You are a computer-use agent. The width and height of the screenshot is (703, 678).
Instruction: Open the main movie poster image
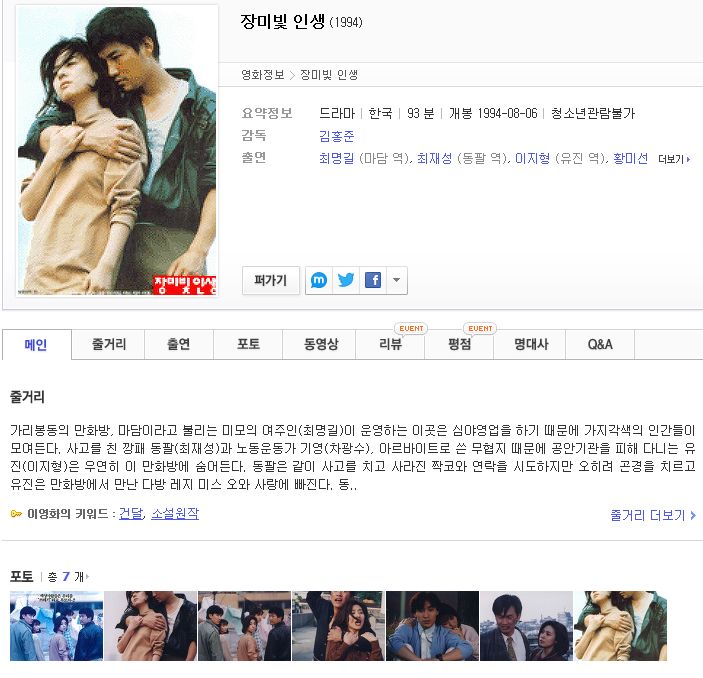coord(117,151)
